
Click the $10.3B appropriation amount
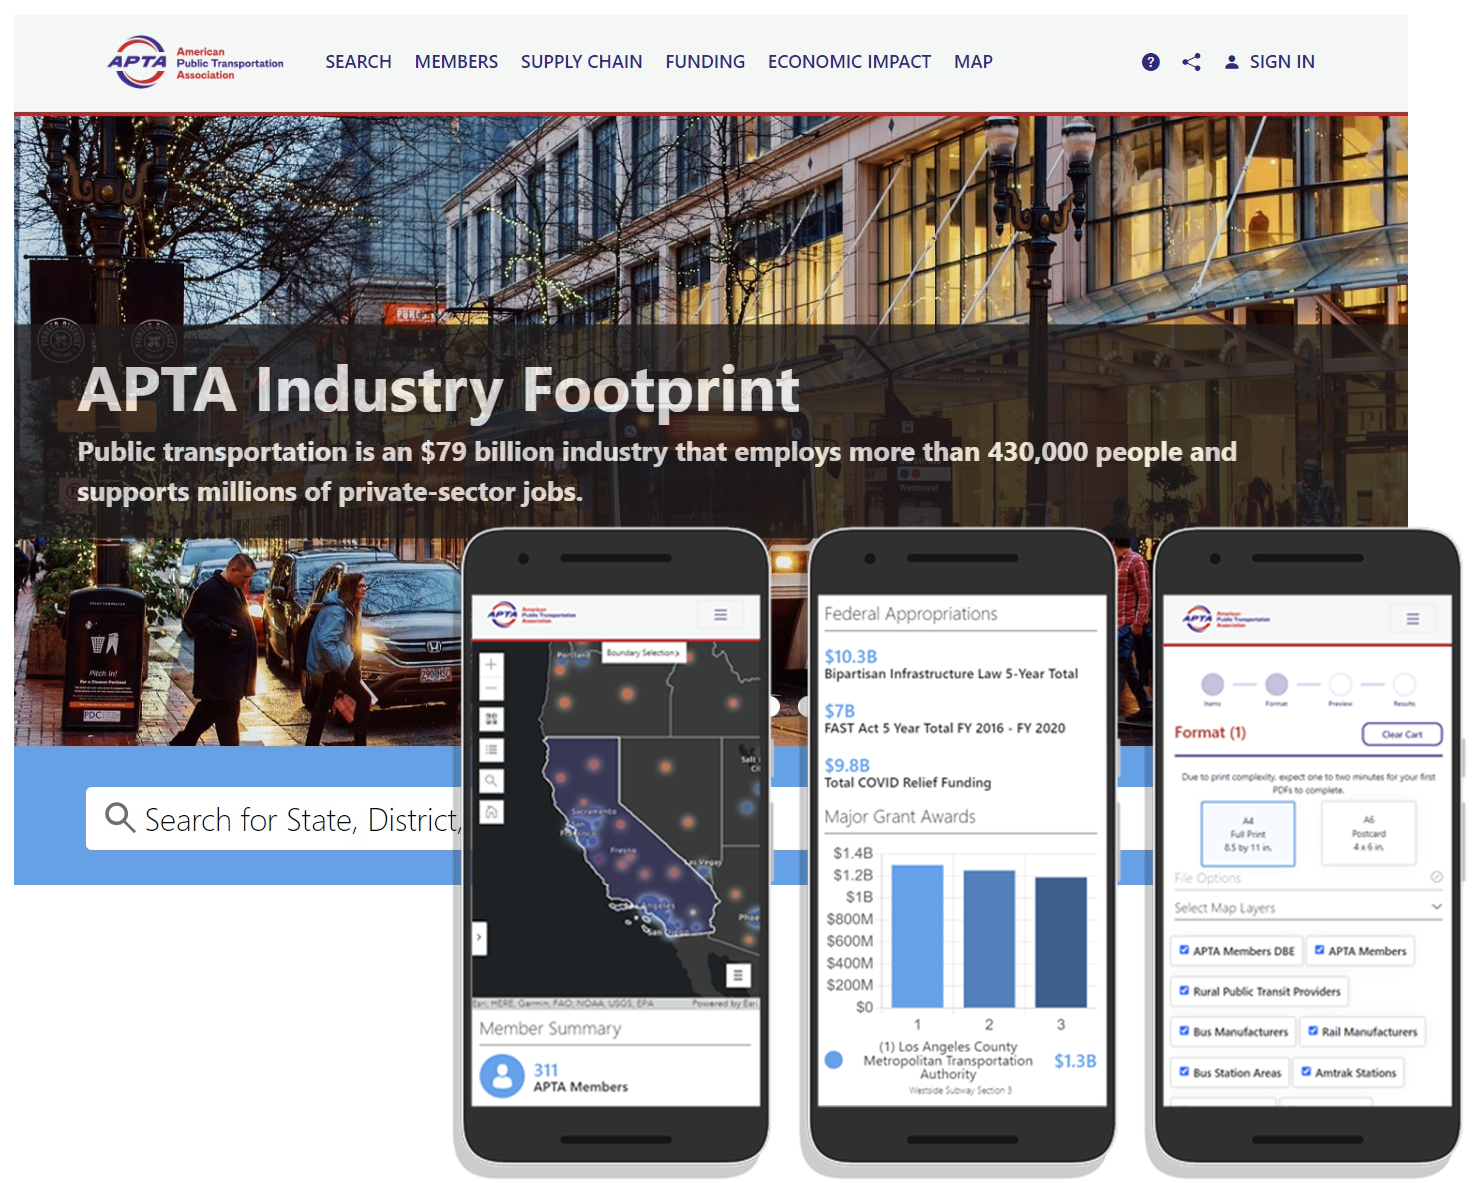click(x=850, y=656)
